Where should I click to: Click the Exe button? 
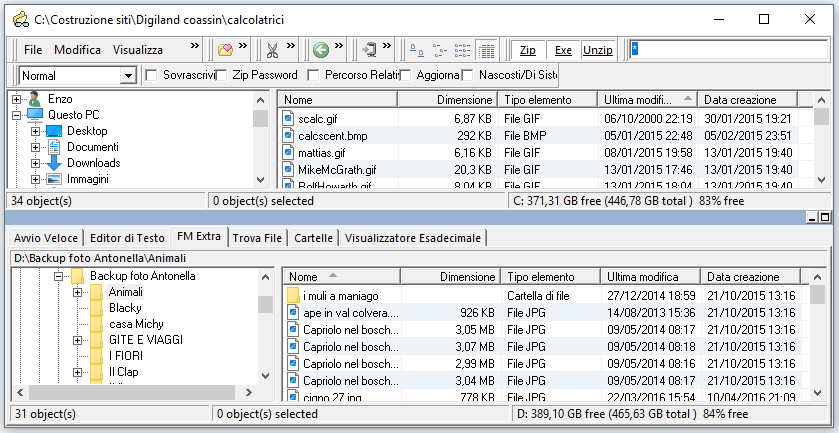[x=563, y=50]
